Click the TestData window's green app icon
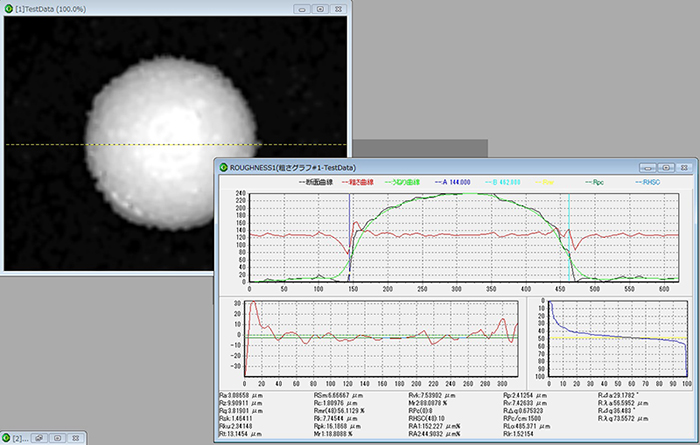The image size is (700, 445). click(x=8, y=8)
